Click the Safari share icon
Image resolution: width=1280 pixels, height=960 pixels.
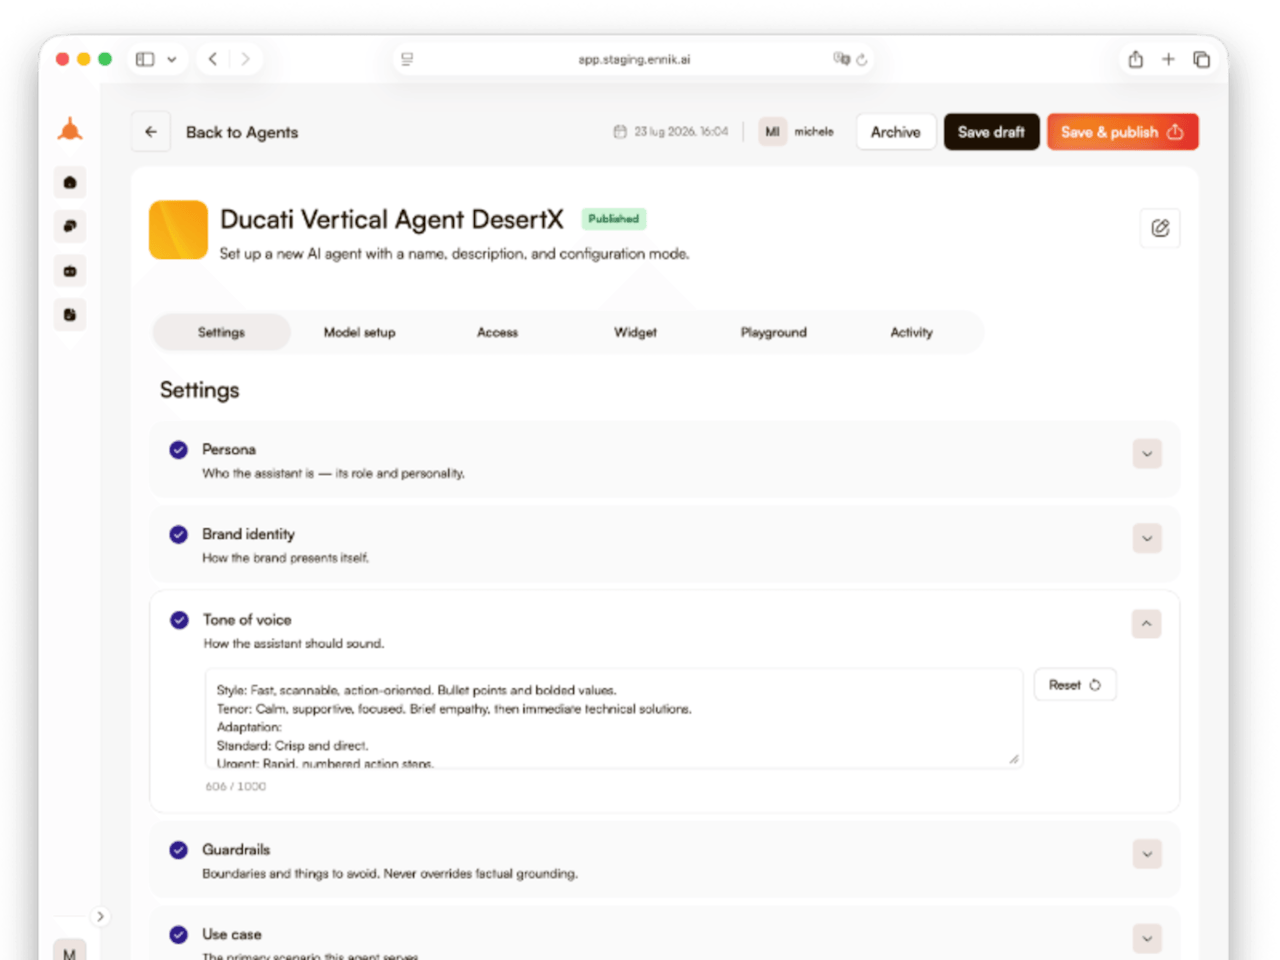pyautogui.click(x=1136, y=59)
